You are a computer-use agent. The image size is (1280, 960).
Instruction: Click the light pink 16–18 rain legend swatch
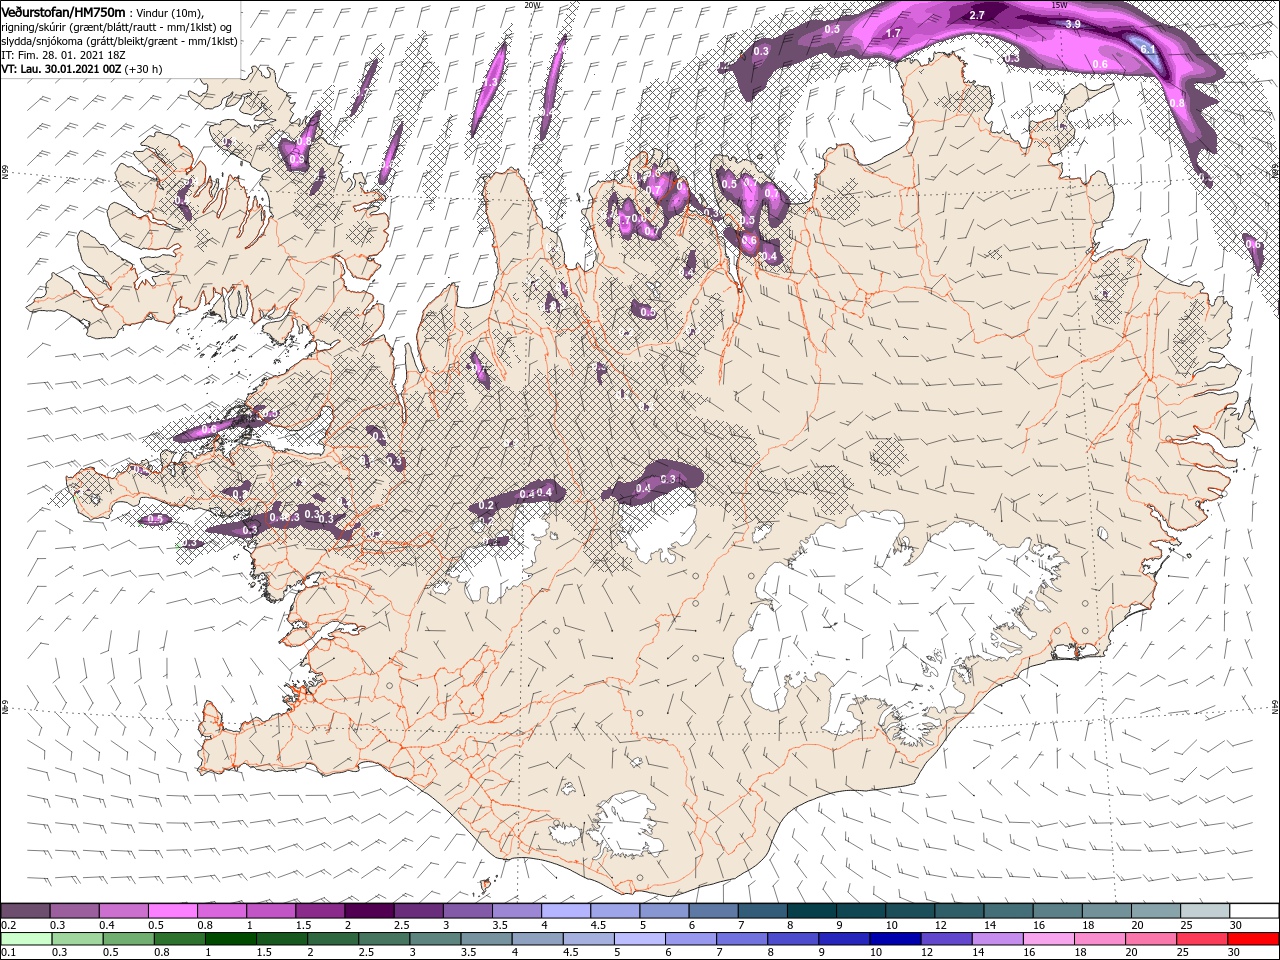coord(1051,938)
